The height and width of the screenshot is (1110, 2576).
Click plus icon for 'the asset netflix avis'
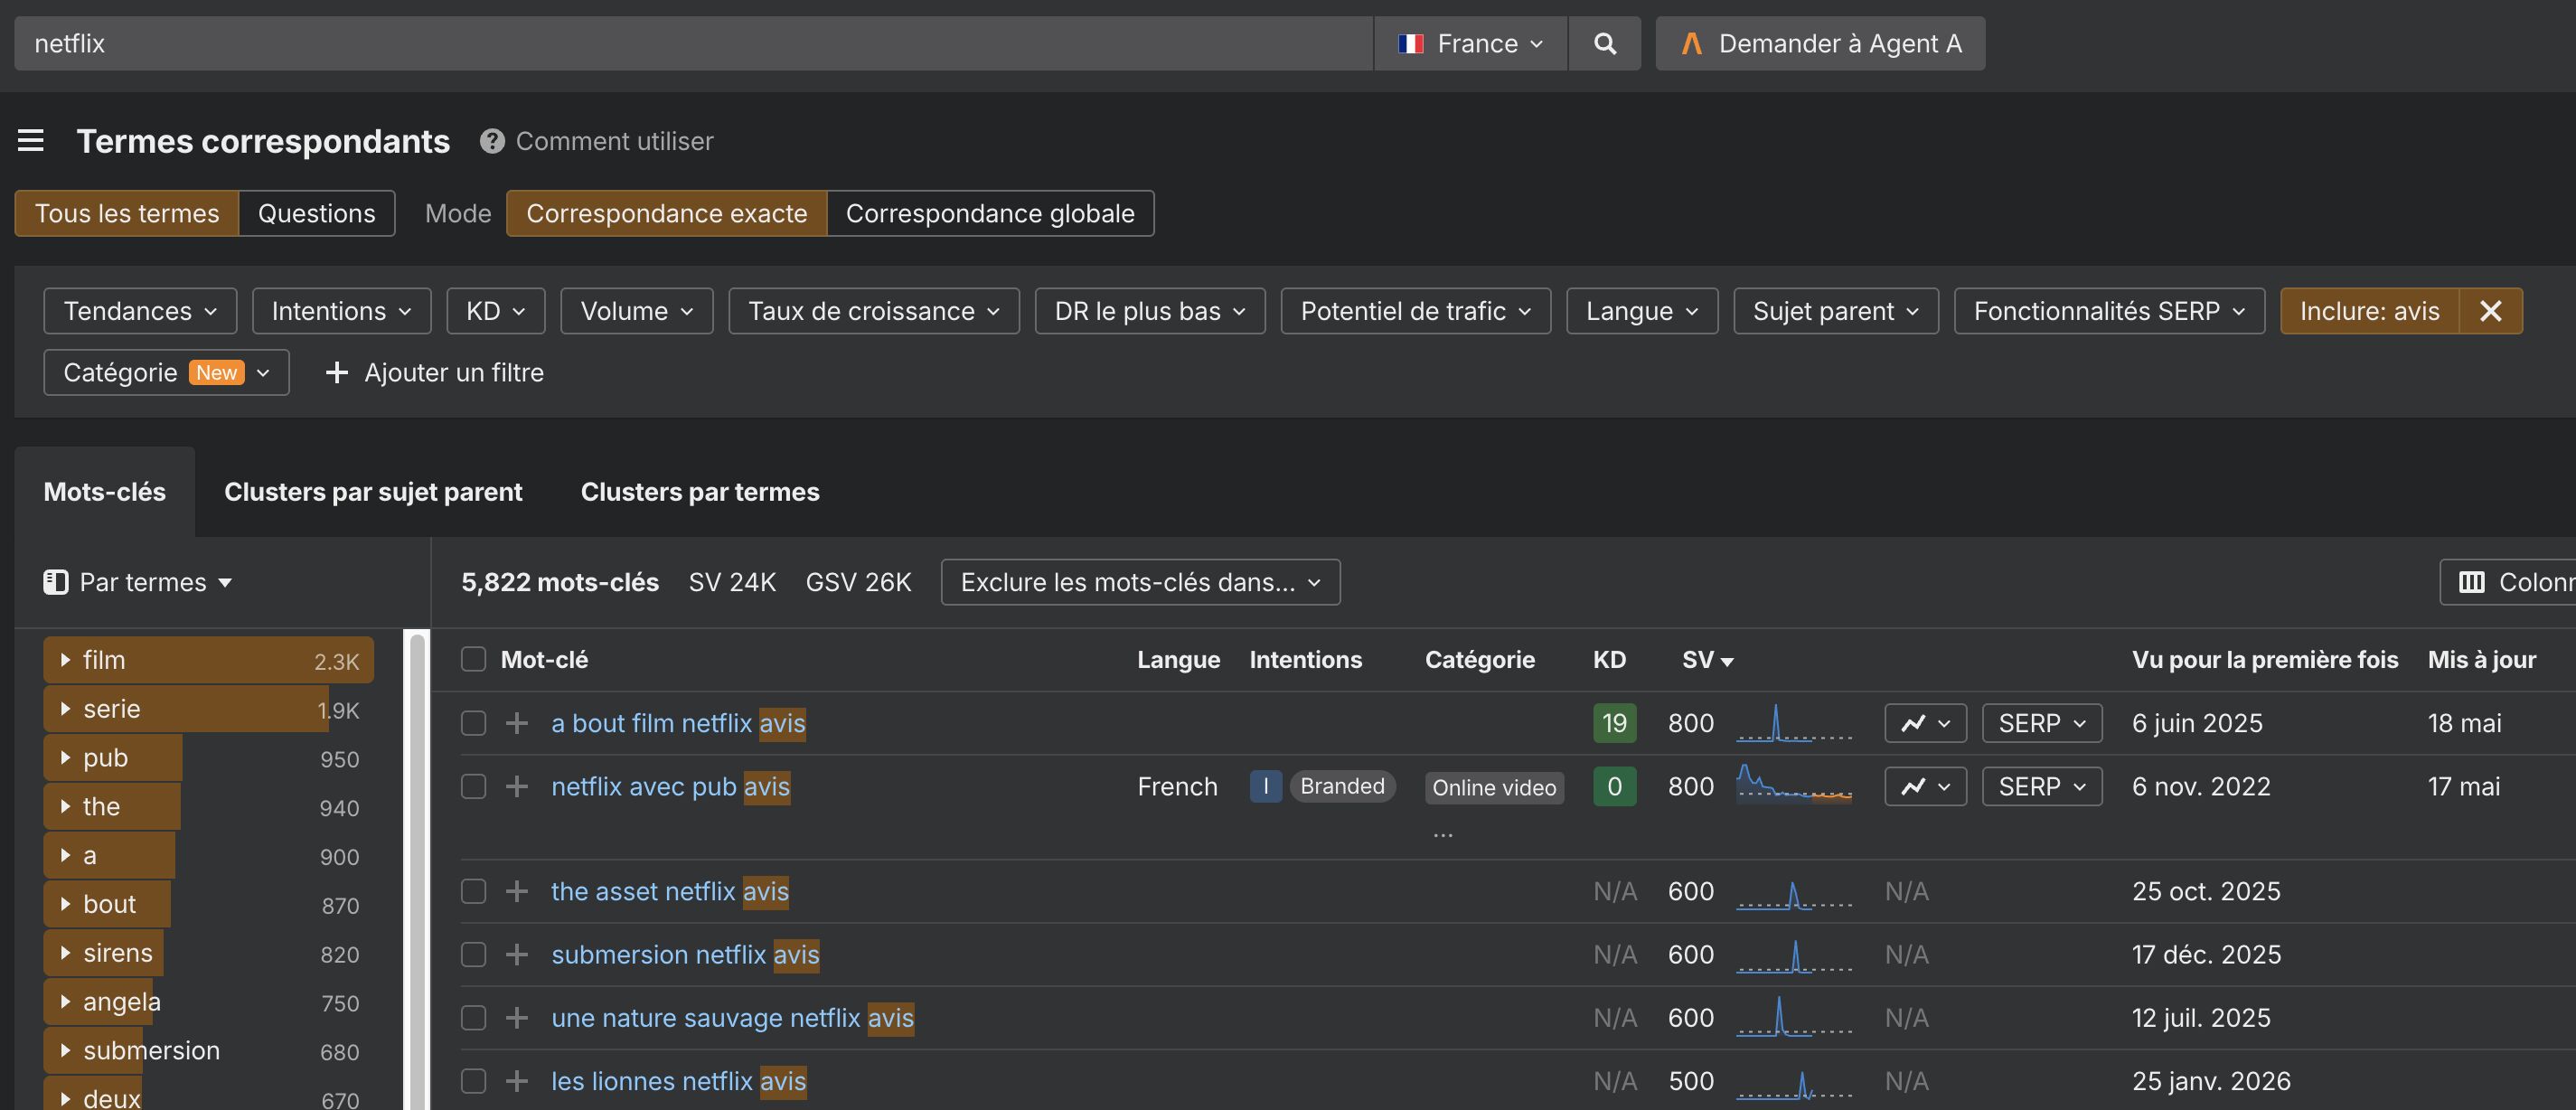pyautogui.click(x=517, y=891)
